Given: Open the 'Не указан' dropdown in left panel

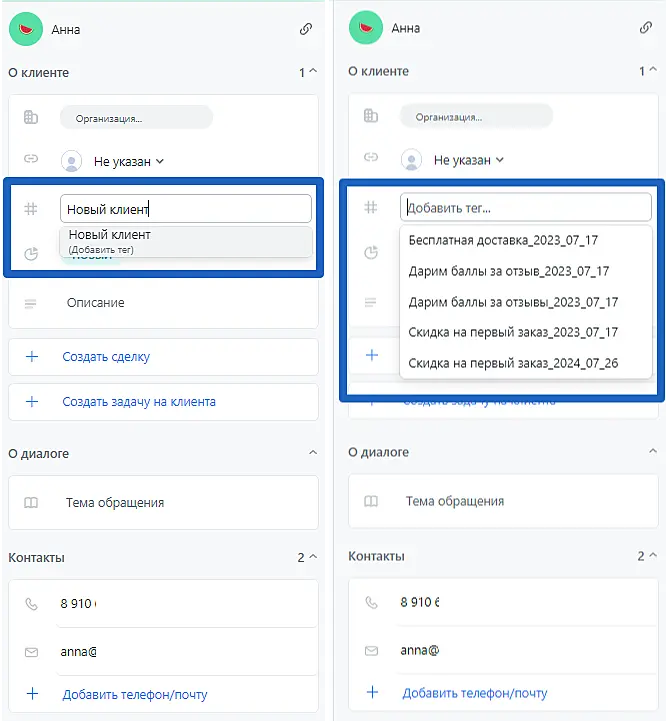Looking at the screenshot, I should [128, 160].
